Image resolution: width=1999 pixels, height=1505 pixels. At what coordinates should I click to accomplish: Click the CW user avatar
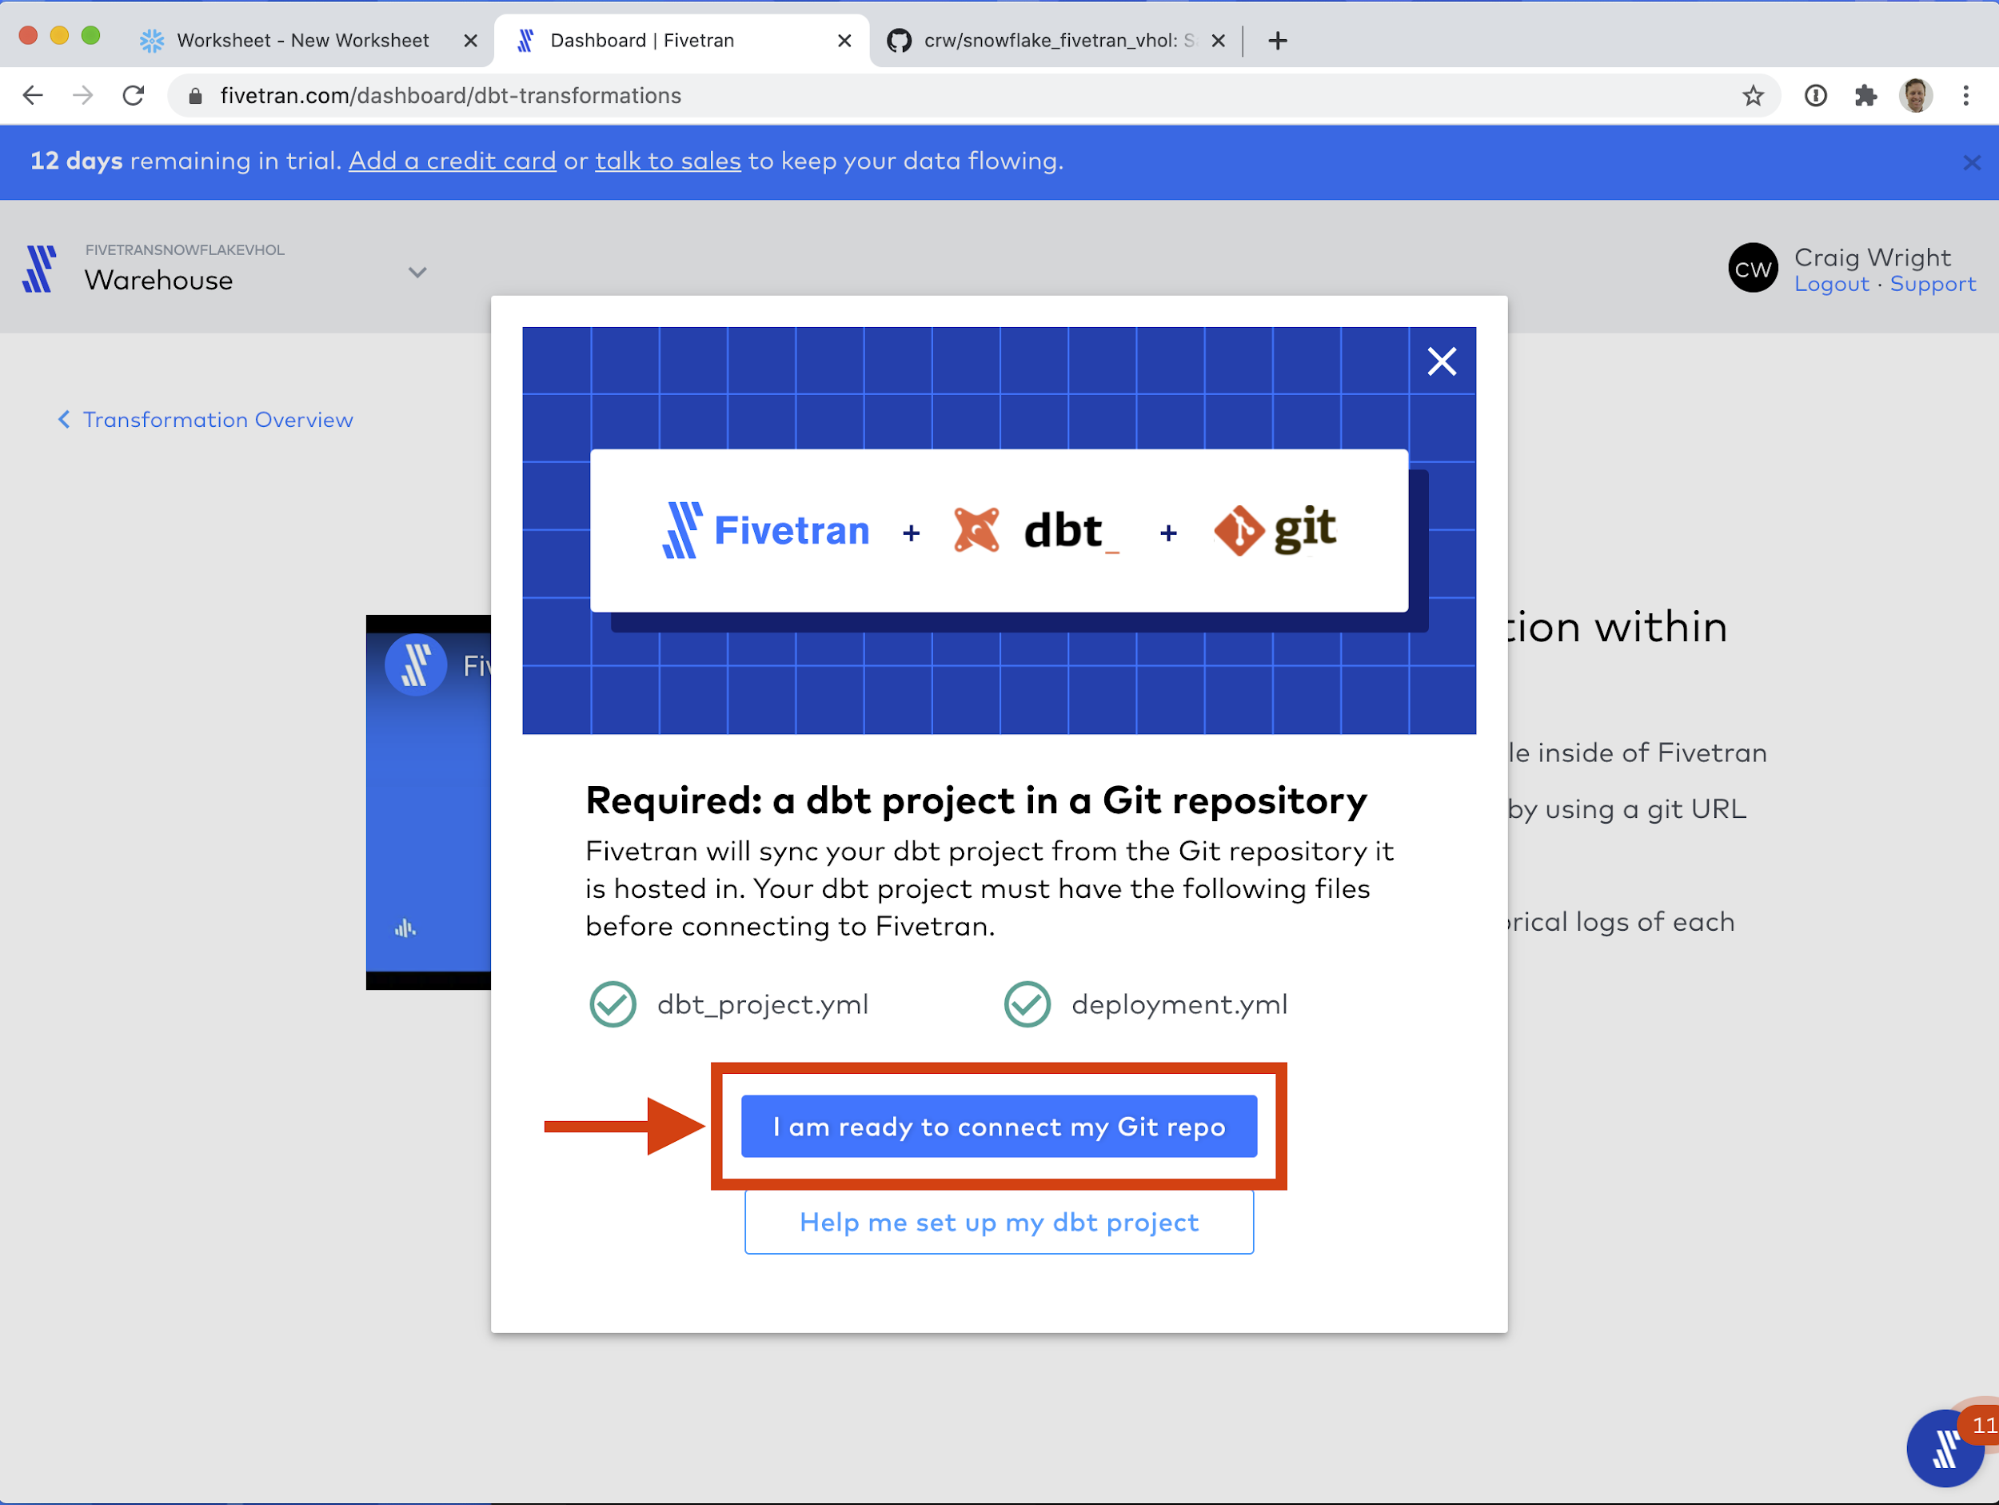[x=1752, y=269]
